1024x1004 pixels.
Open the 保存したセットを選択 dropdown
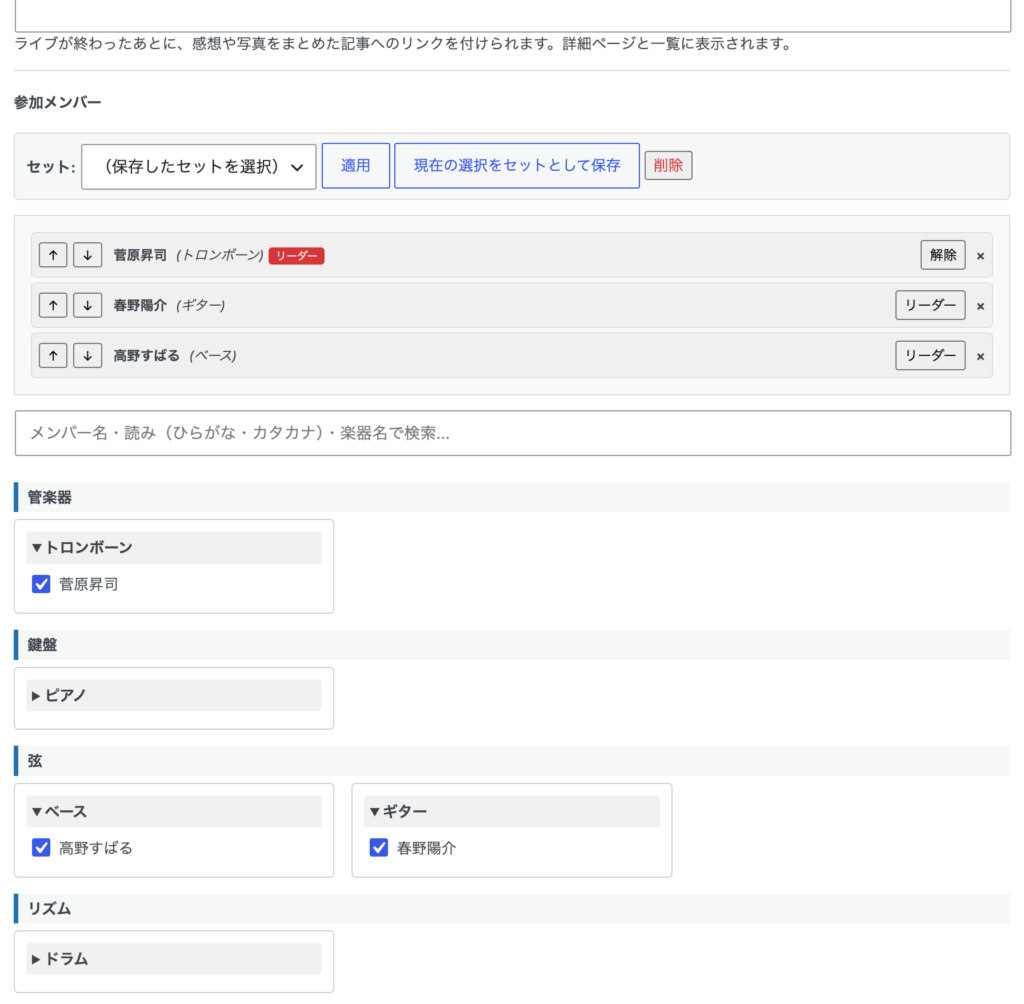[x=199, y=167]
